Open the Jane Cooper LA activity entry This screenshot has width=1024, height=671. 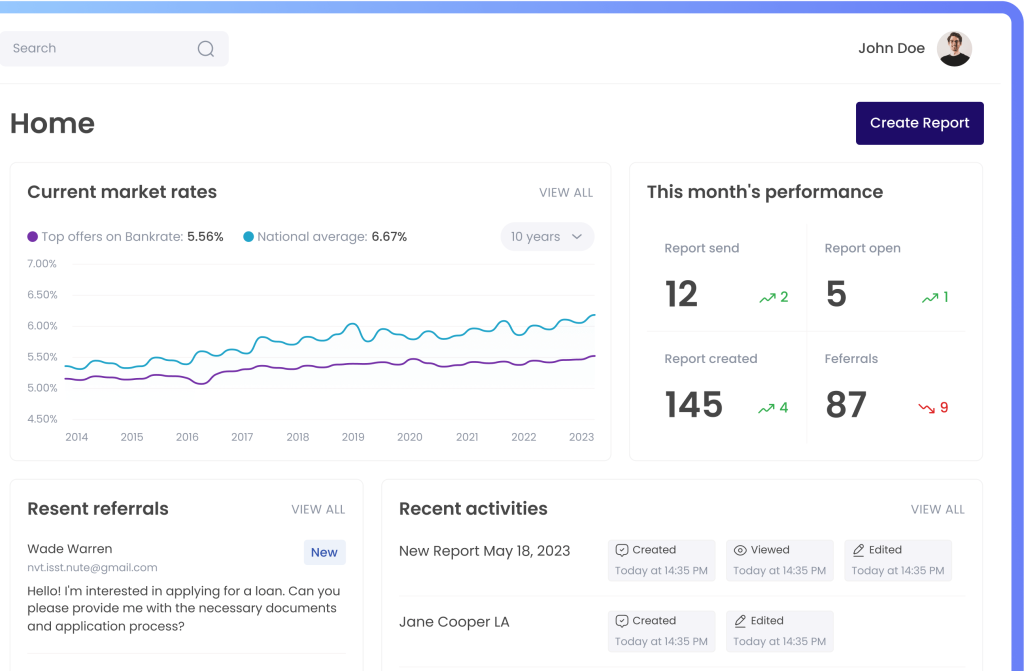click(x=454, y=622)
